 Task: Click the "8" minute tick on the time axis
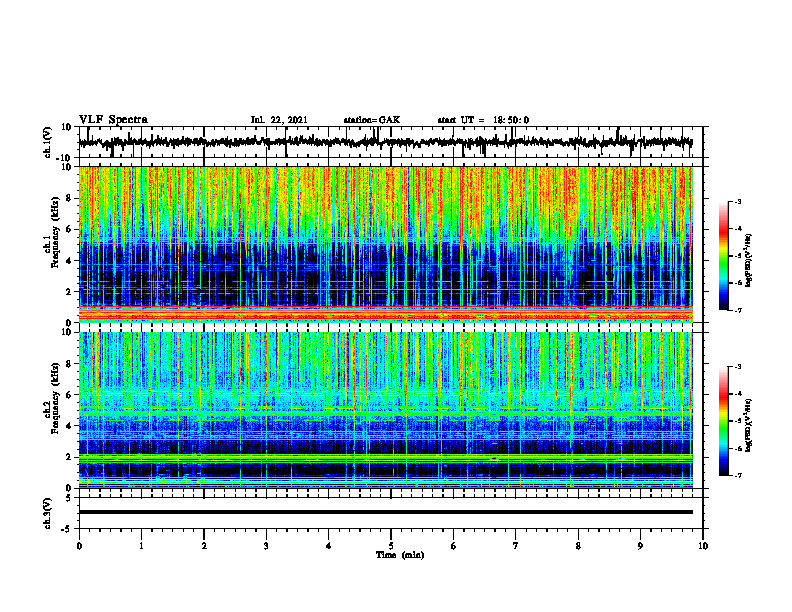pyautogui.click(x=578, y=546)
